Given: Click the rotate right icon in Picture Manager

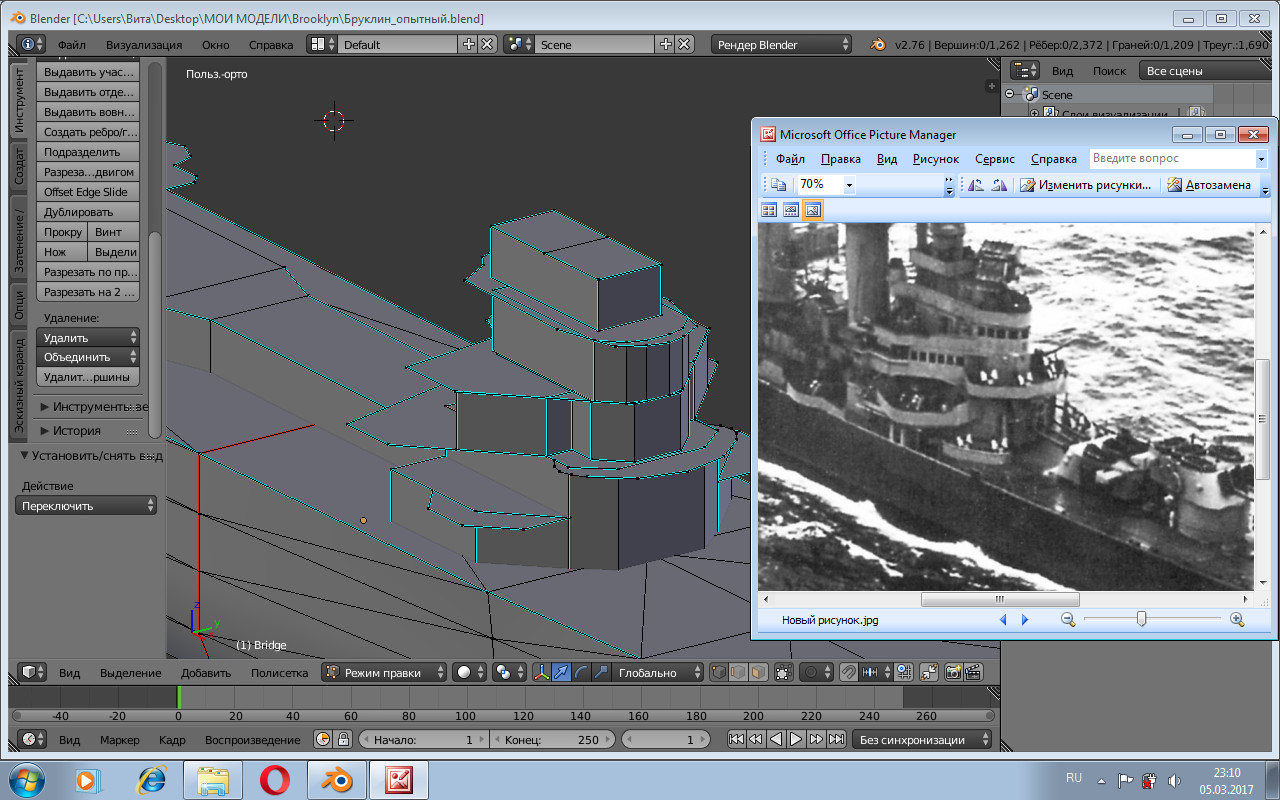Looking at the screenshot, I should click(998, 185).
